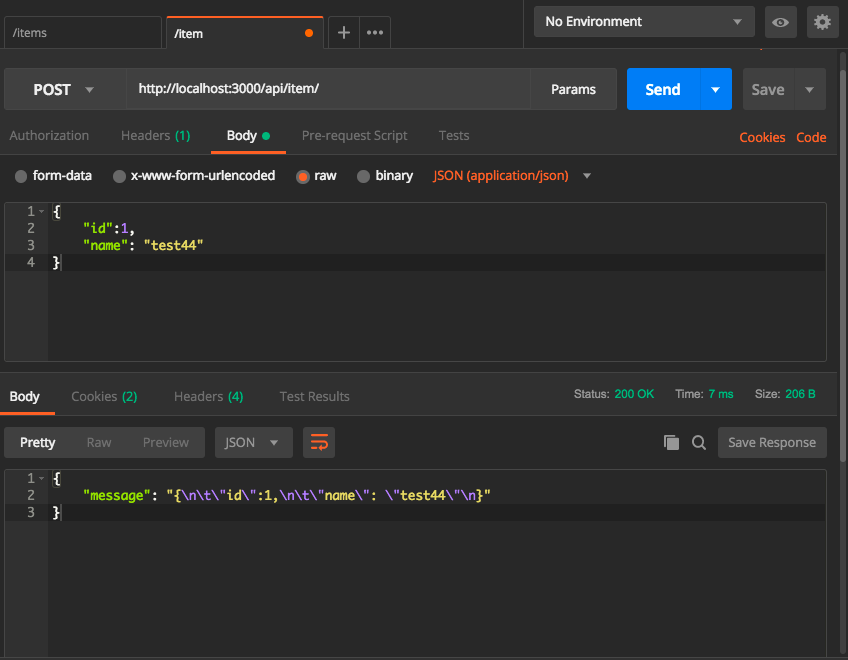Collapse response body line 1 fold arrow
848x660 pixels.
point(42,478)
